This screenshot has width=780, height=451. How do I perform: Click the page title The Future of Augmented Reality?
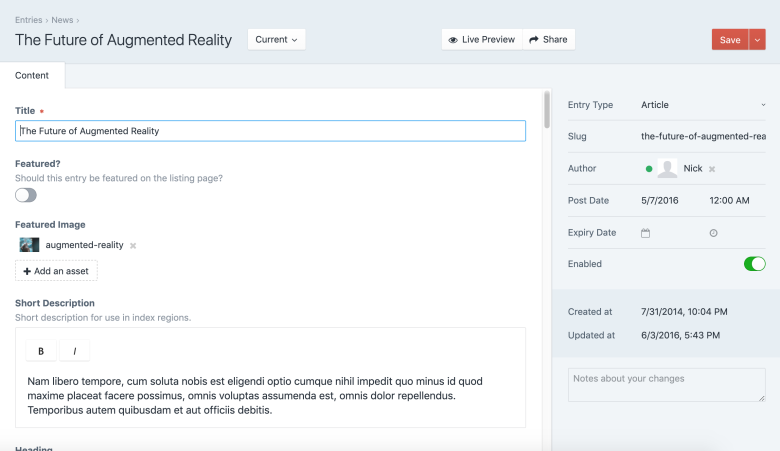pos(123,40)
